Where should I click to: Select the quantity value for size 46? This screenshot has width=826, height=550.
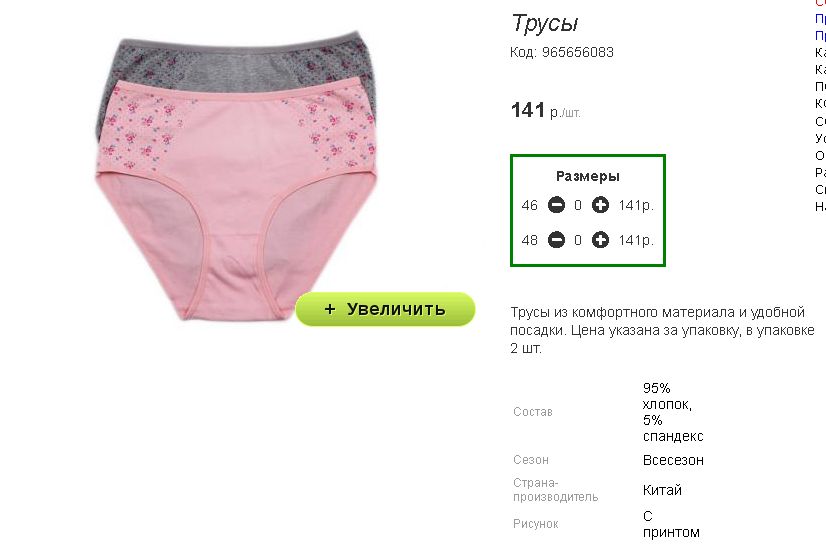coord(578,205)
